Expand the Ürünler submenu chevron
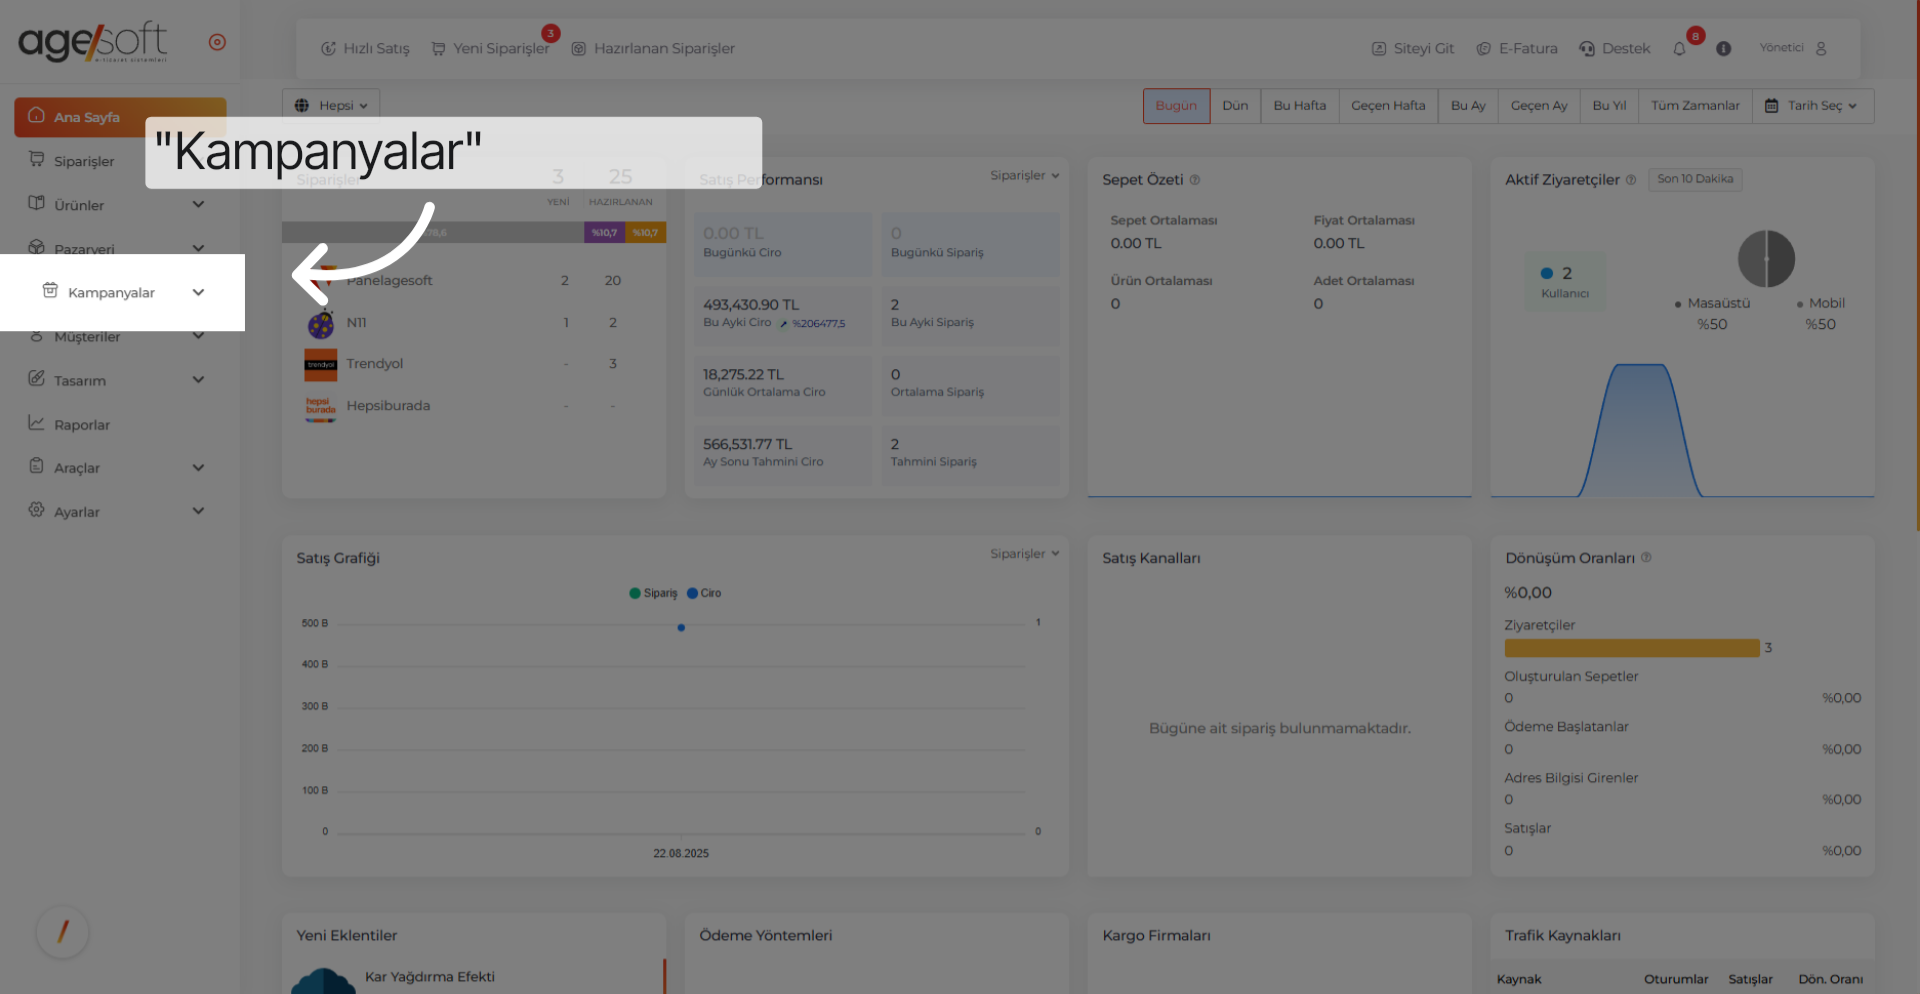The height and width of the screenshot is (994, 1920). pyautogui.click(x=198, y=204)
